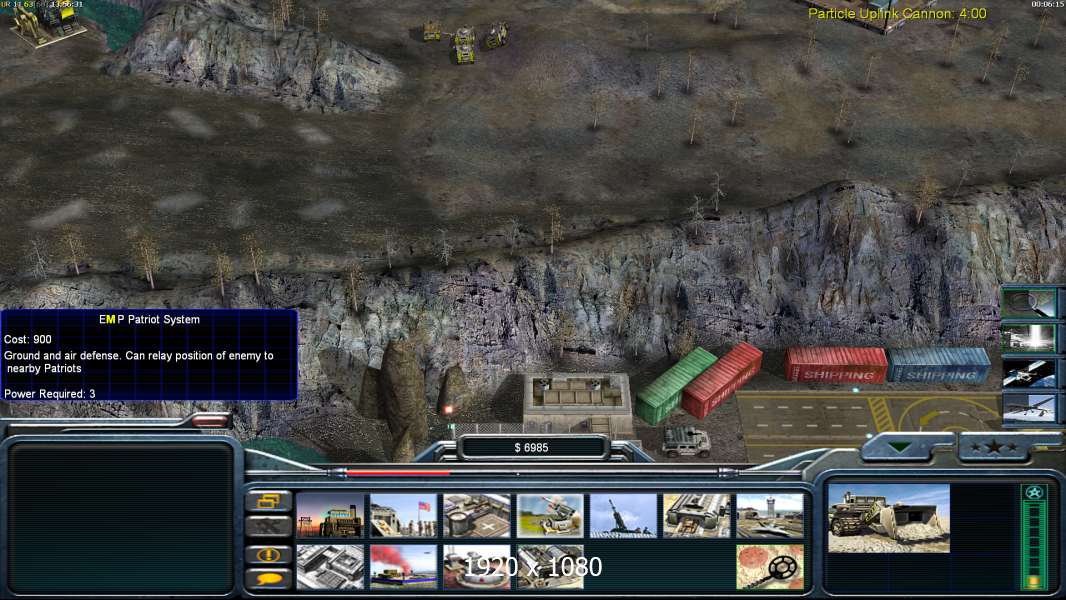Click the green veterancy experience bar
1066x600 pixels.
1033,546
